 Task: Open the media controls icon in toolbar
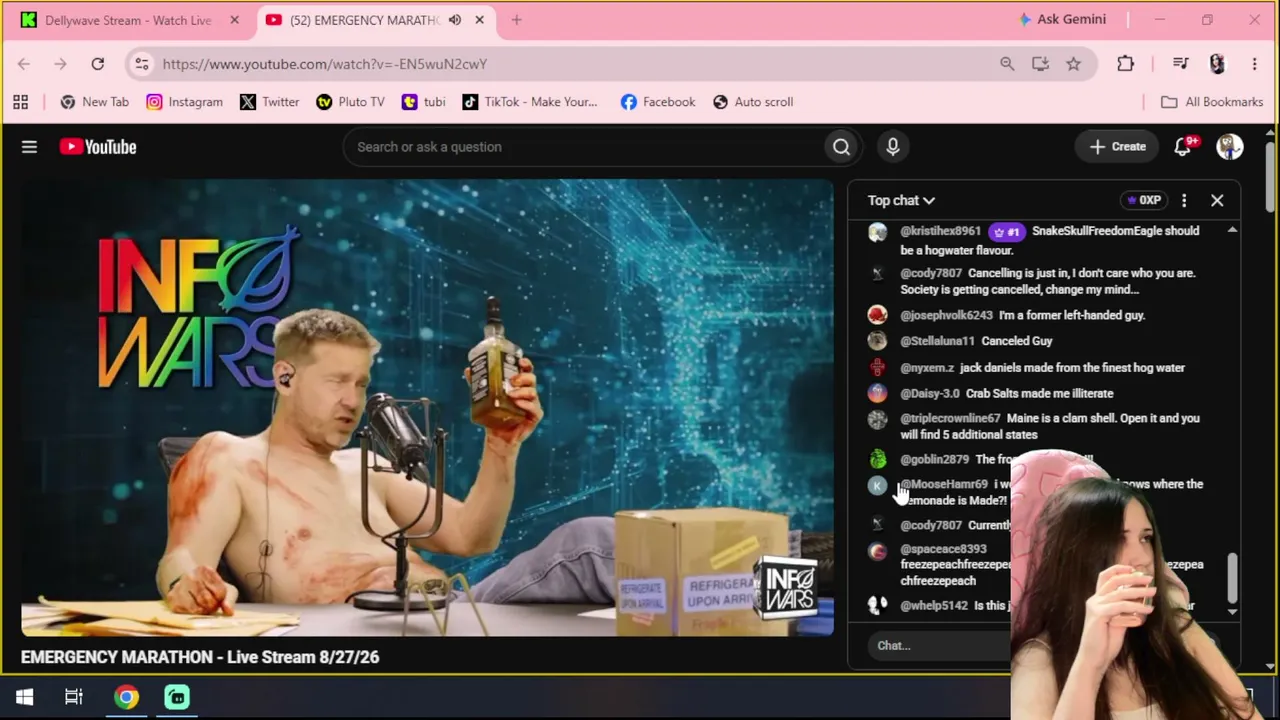click(1181, 64)
